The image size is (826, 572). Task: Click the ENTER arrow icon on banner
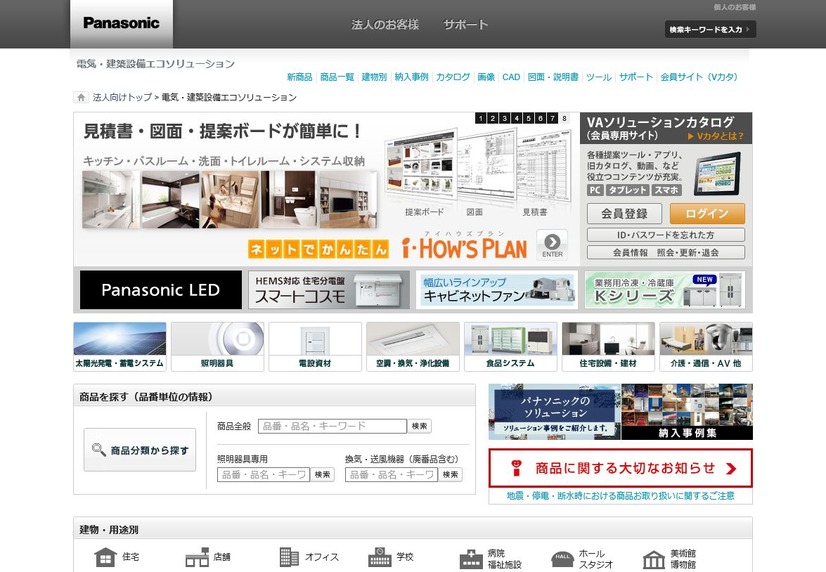pos(552,245)
